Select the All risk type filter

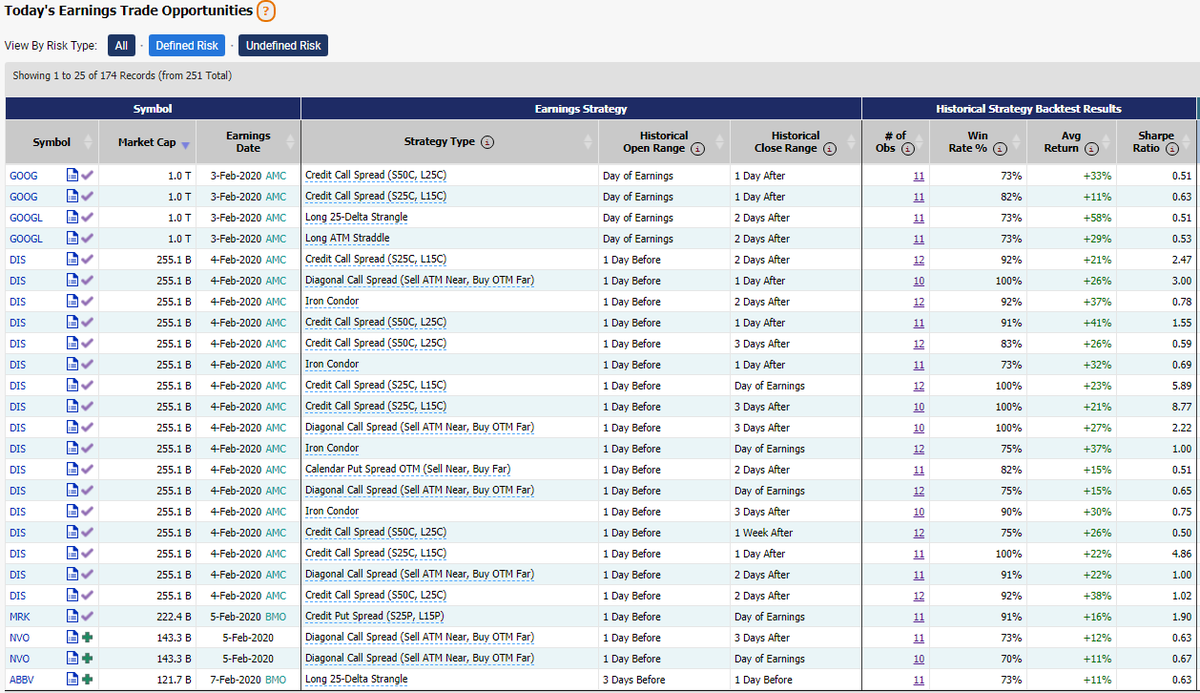[x=122, y=46]
